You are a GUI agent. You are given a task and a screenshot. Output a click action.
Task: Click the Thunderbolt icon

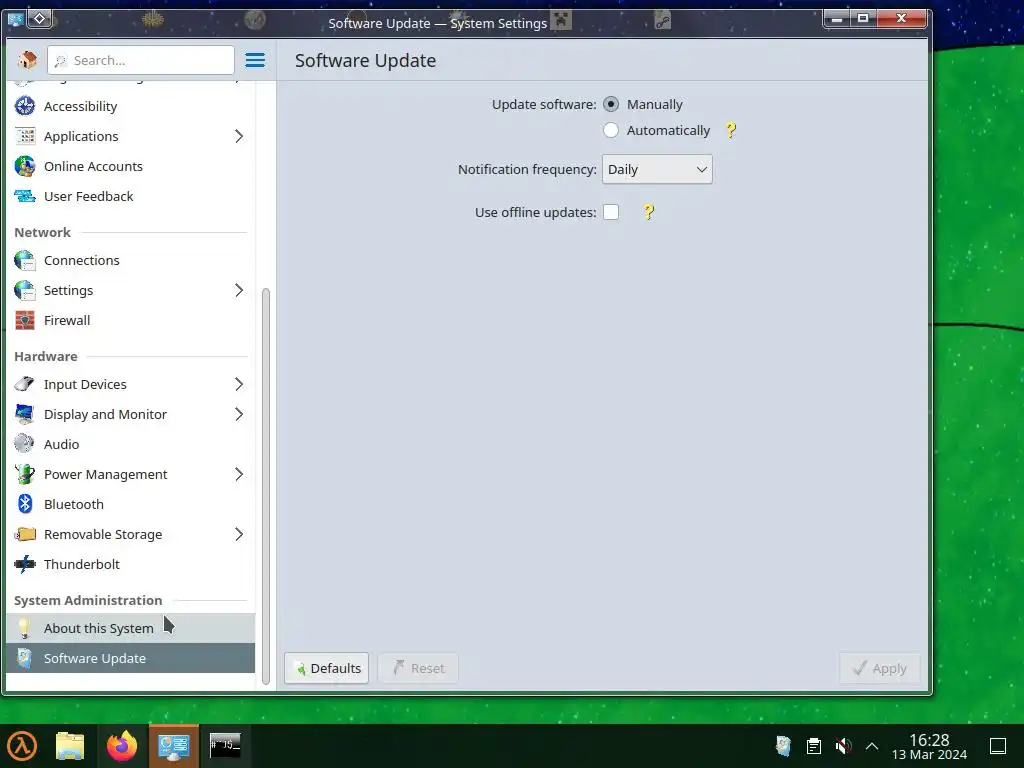click(x=25, y=564)
